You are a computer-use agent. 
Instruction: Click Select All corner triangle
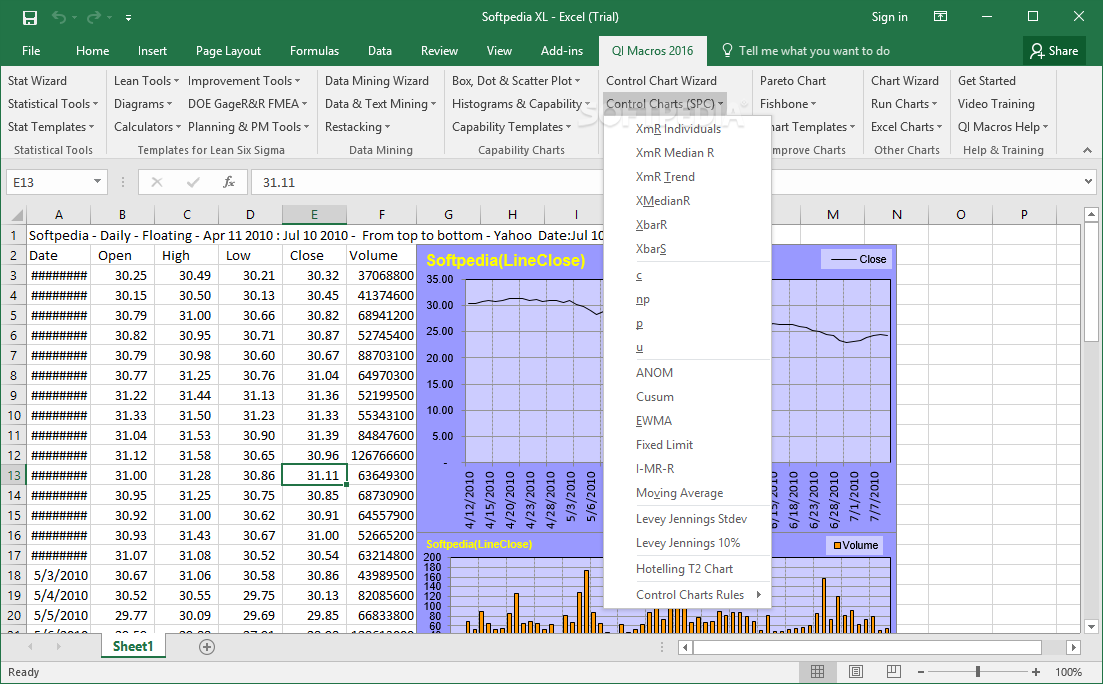pos(15,215)
